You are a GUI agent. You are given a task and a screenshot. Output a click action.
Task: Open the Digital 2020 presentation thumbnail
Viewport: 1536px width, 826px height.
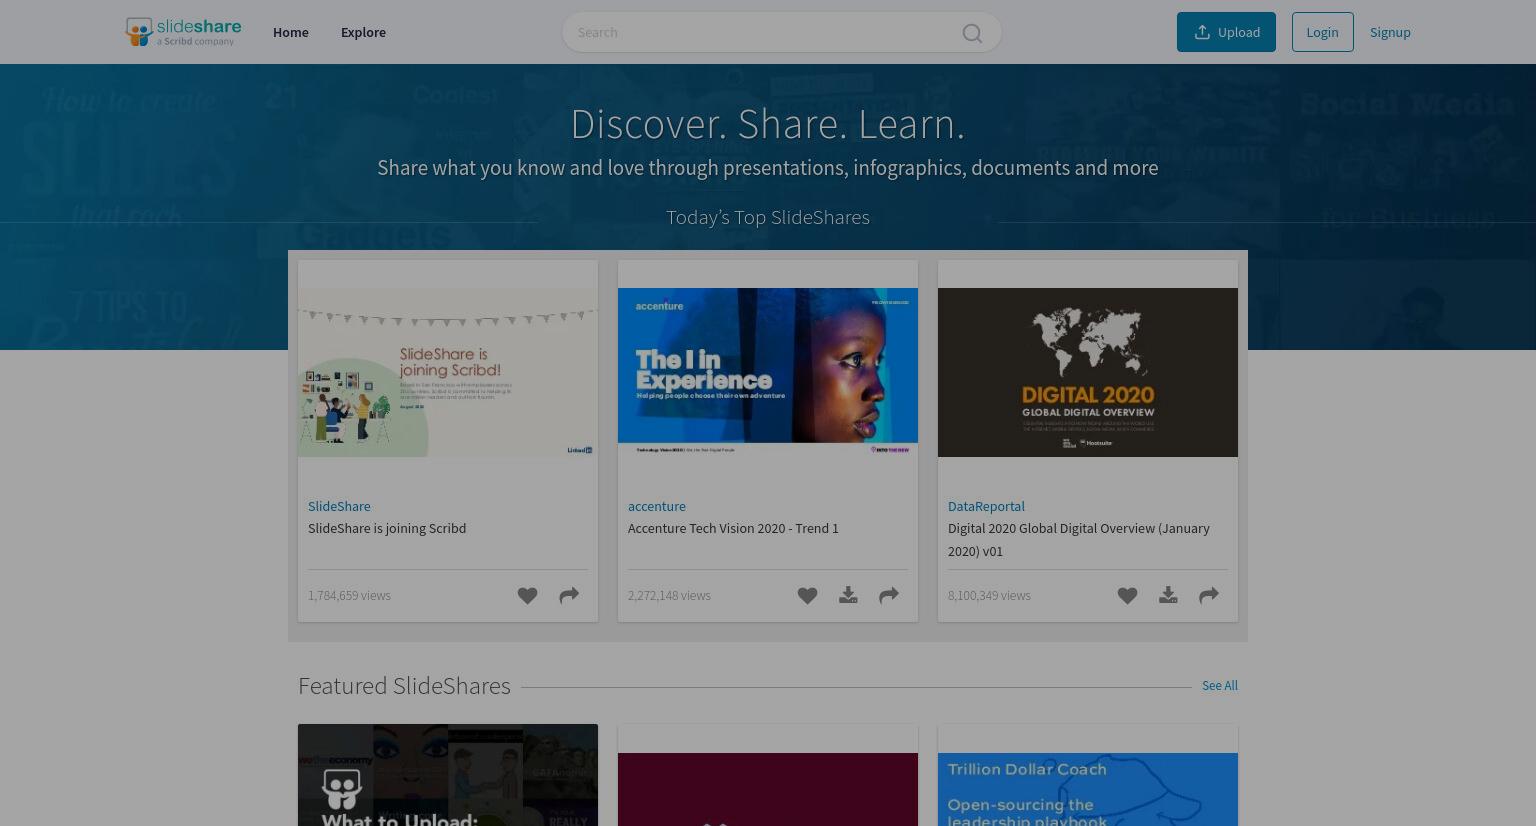[x=1088, y=373]
